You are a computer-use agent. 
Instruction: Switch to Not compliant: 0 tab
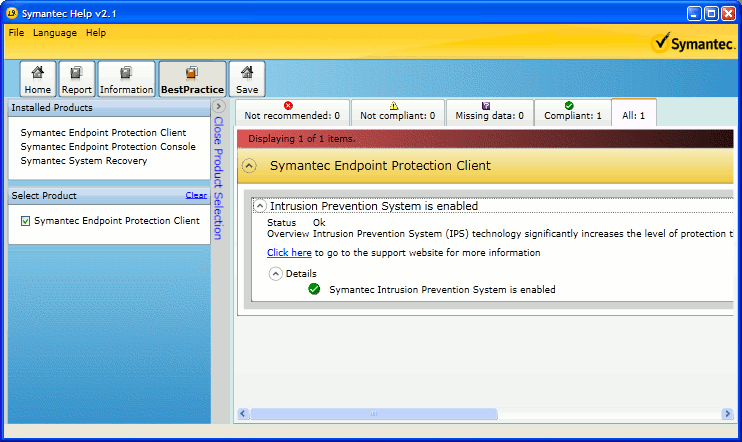(x=398, y=113)
